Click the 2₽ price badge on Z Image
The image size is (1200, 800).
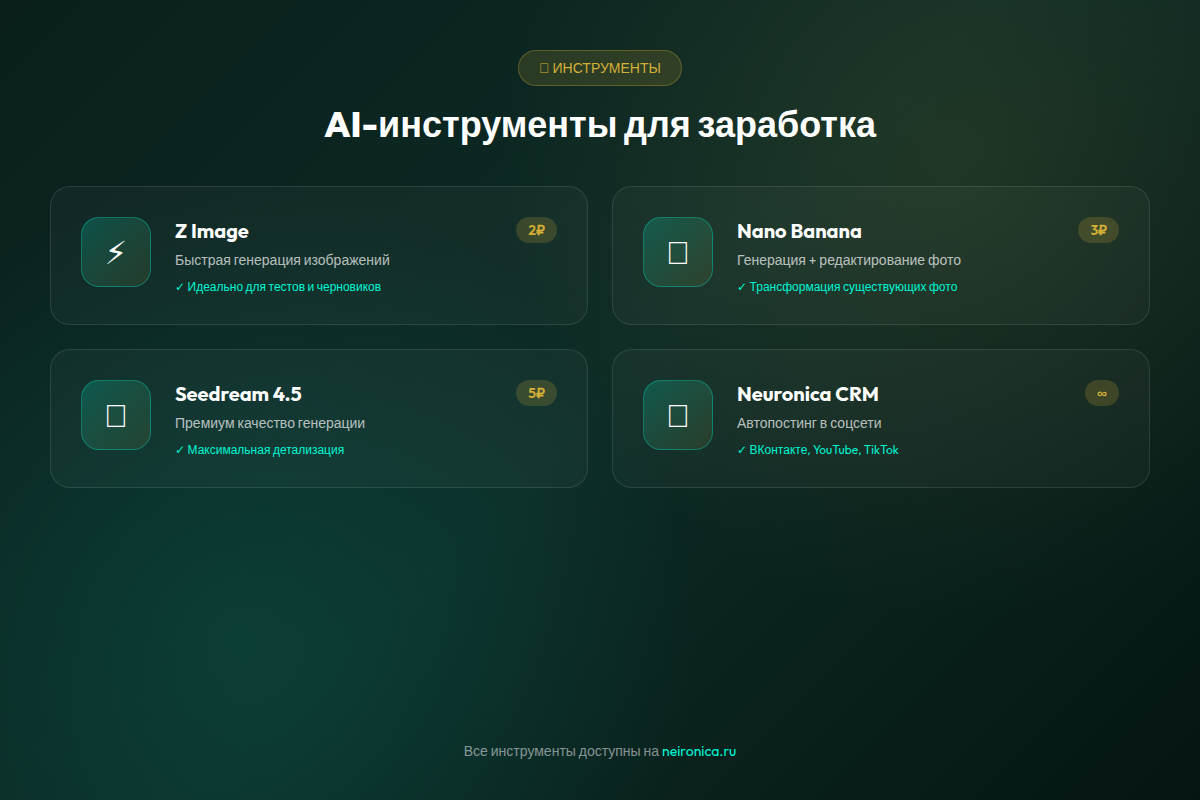coord(537,230)
